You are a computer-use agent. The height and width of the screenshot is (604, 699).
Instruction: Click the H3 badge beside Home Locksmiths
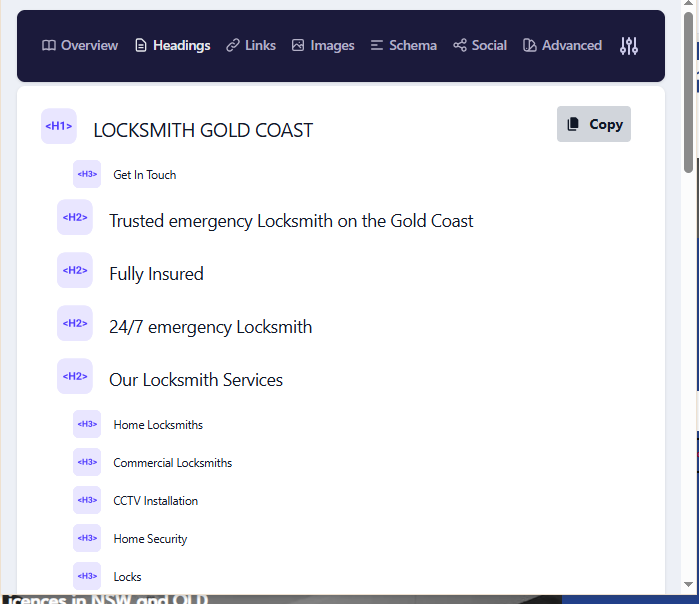coord(87,424)
